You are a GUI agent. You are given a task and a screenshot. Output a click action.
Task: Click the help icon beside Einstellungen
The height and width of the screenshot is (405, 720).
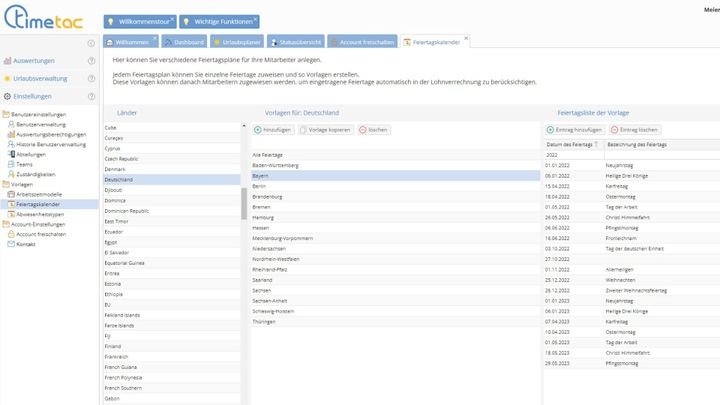click(x=92, y=96)
